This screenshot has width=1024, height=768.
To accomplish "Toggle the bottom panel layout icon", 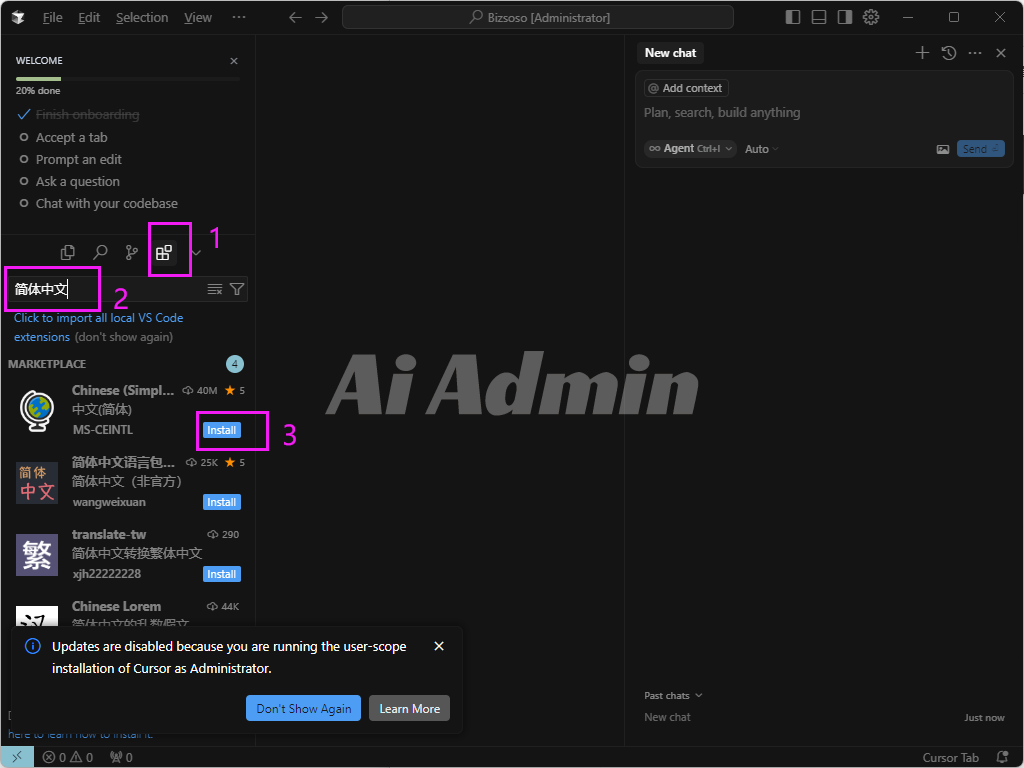I will click(x=819, y=18).
